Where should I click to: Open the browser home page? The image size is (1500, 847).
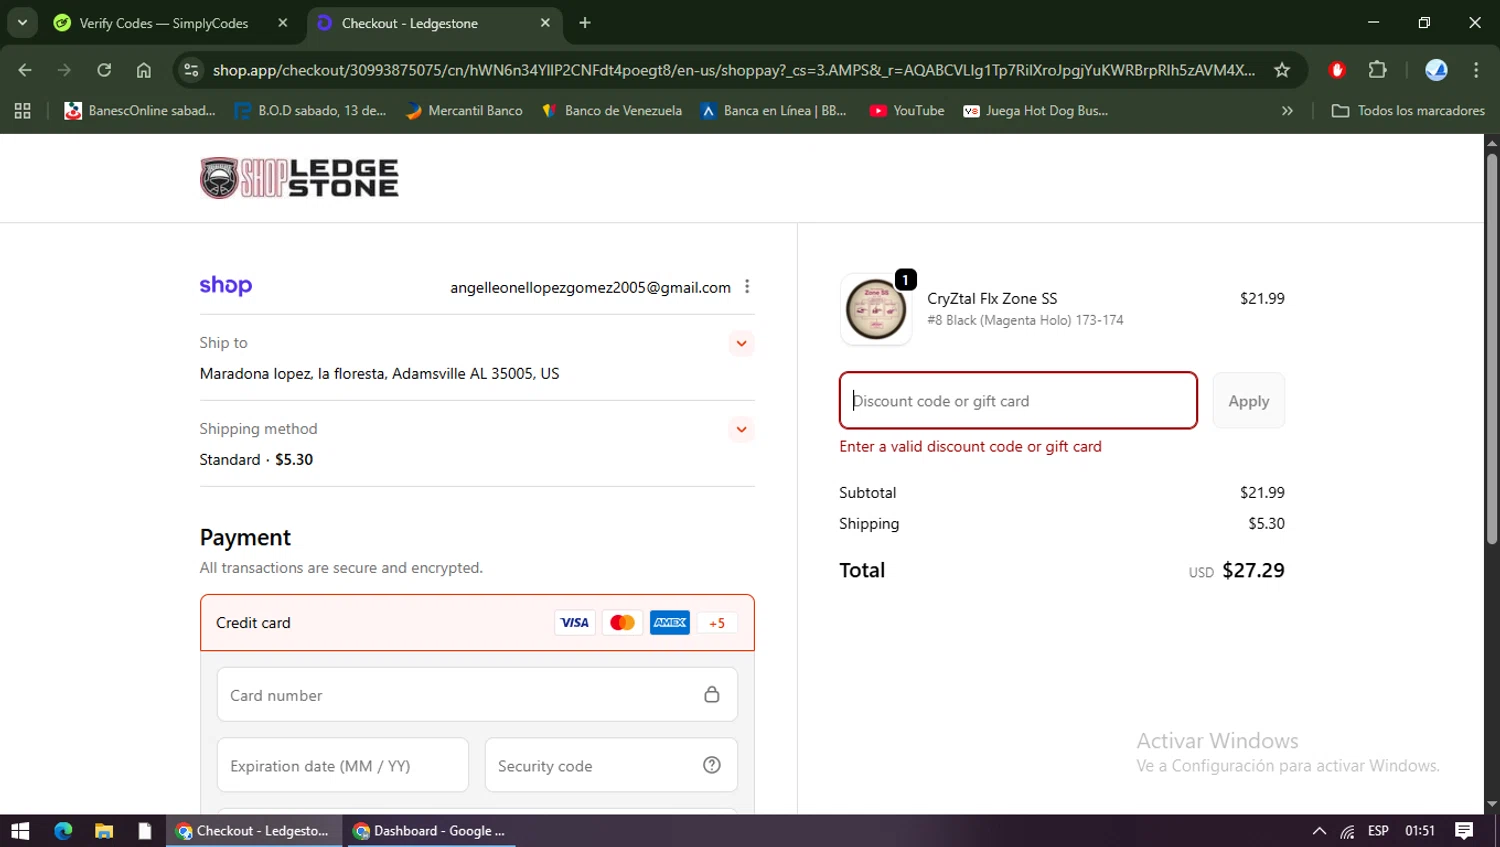click(x=144, y=70)
